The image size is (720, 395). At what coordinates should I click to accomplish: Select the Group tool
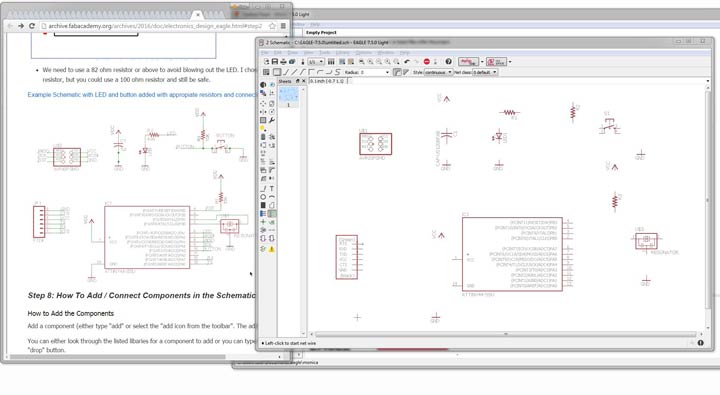(x=263, y=120)
